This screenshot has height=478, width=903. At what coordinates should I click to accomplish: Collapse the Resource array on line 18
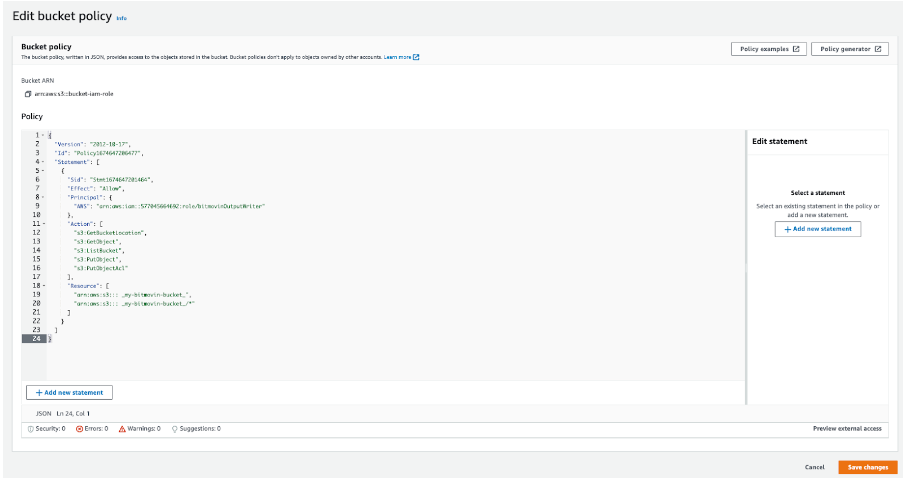[x=43, y=286]
